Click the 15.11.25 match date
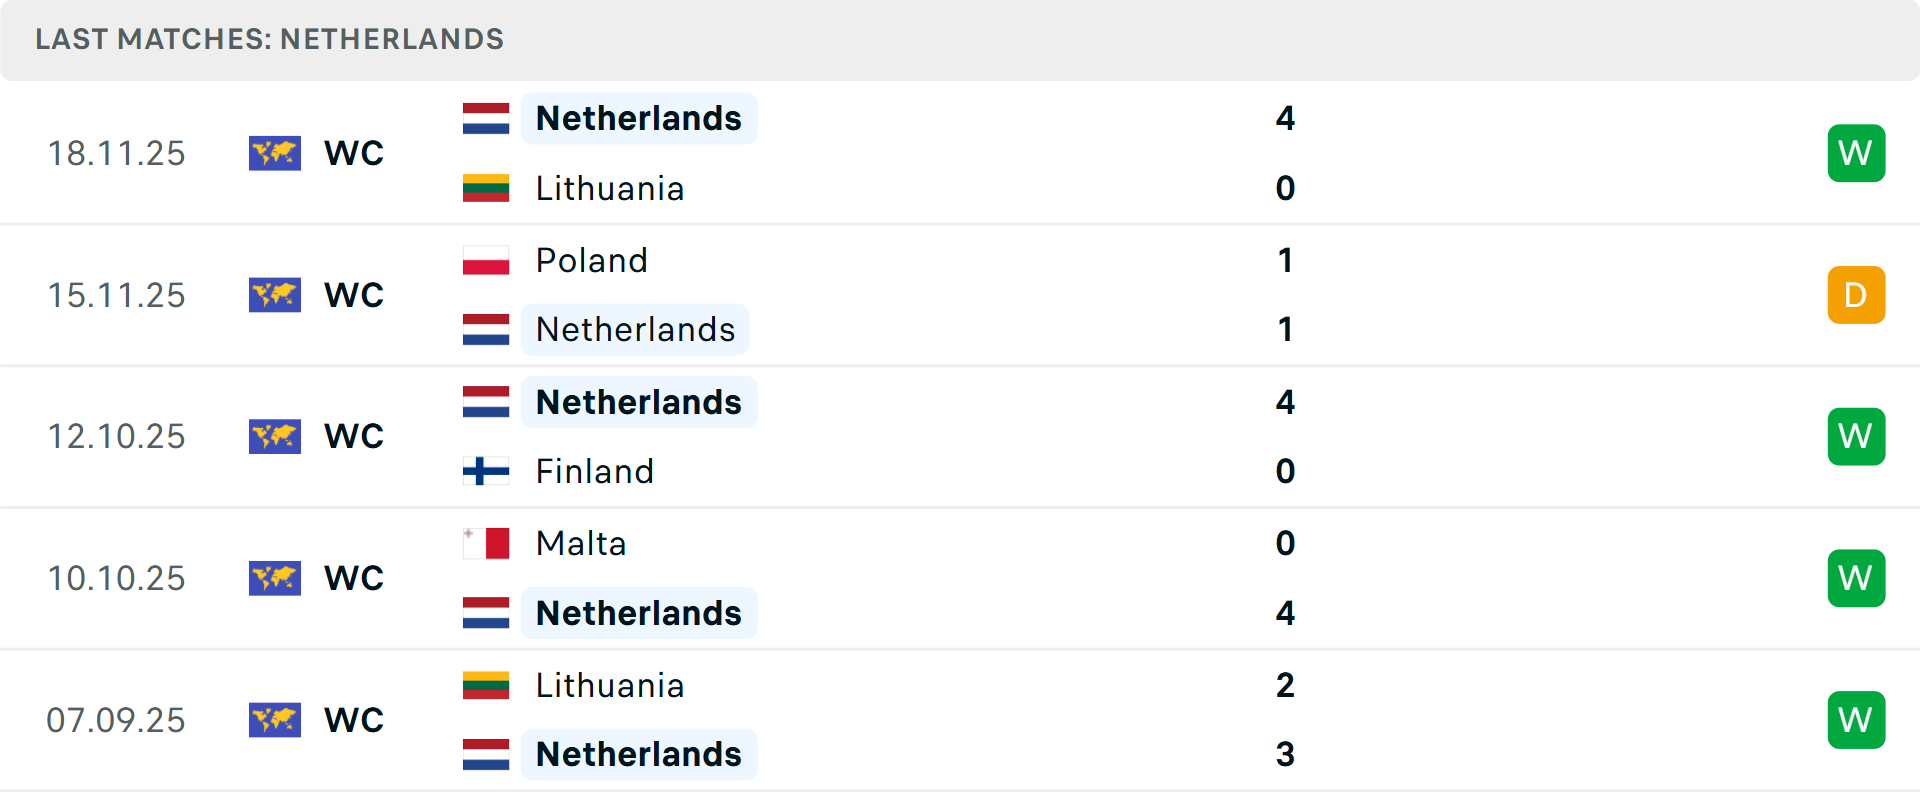 (117, 295)
